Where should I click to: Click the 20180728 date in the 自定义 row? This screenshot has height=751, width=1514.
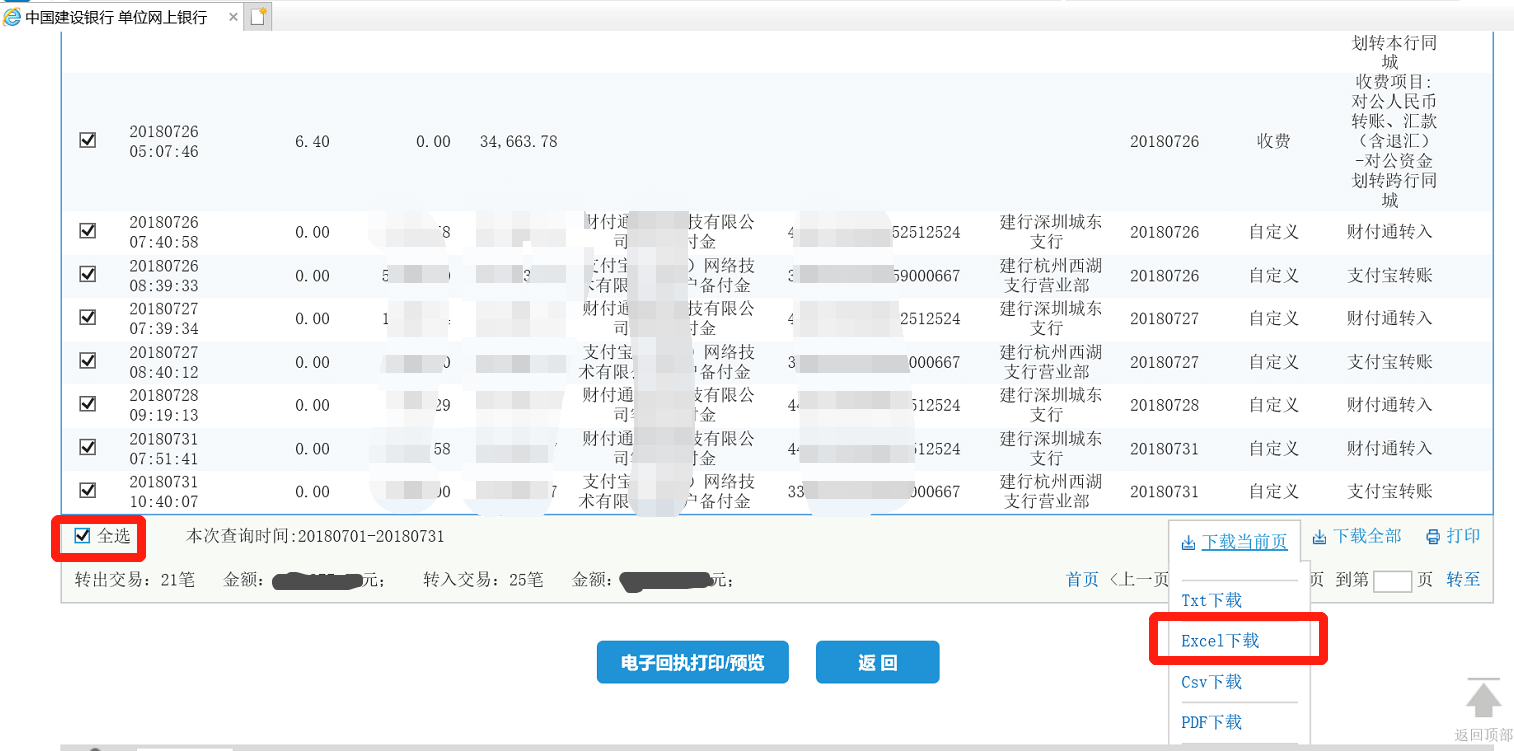[1164, 405]
